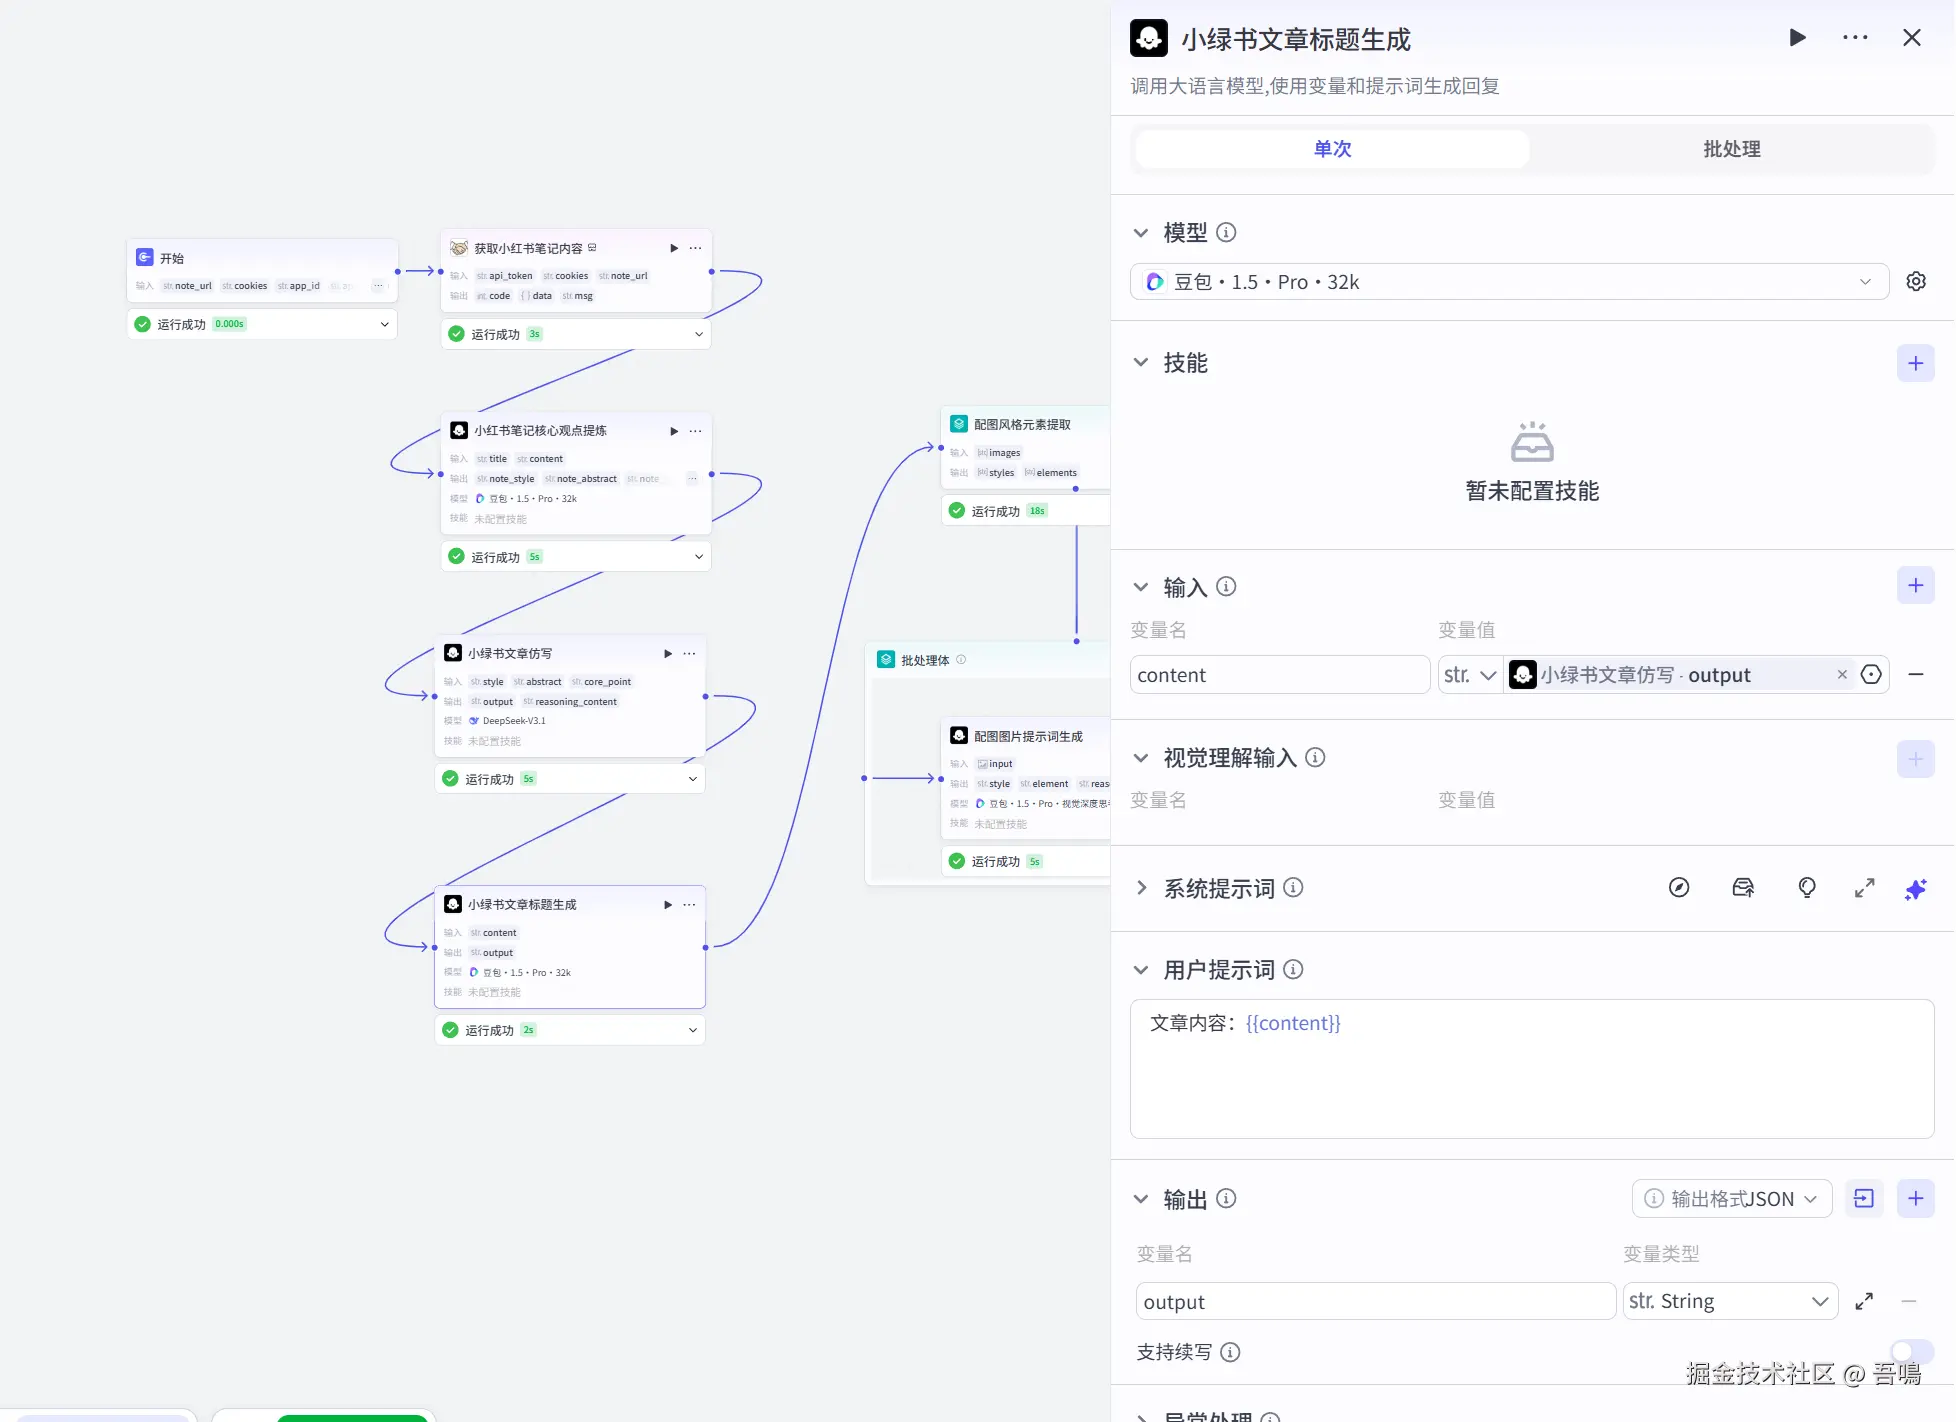
Task: Run the 获取小红书笔记内容 node on canvas
Action: [x=674, y=248]
